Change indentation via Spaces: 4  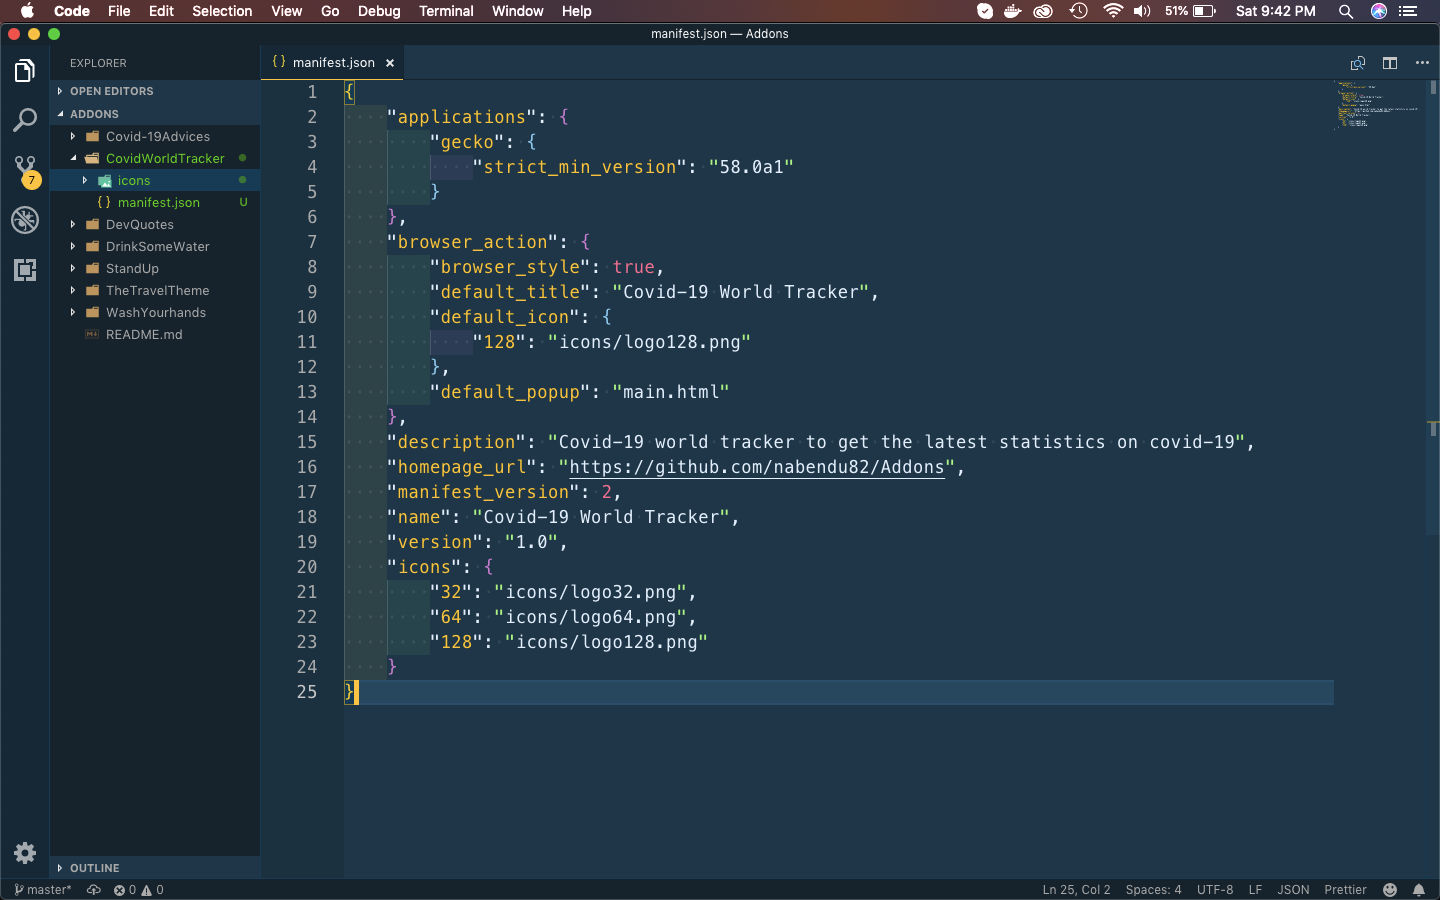(1153, 890)
